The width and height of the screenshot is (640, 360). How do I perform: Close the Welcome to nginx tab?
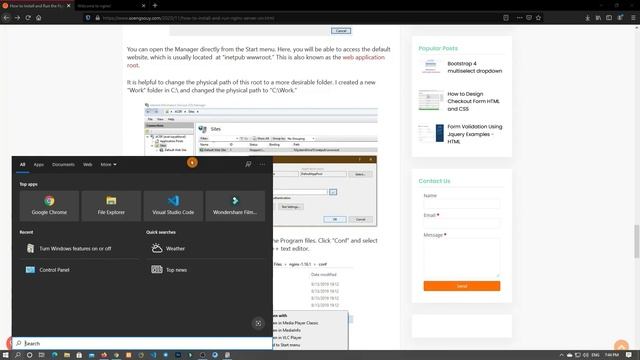143,6
